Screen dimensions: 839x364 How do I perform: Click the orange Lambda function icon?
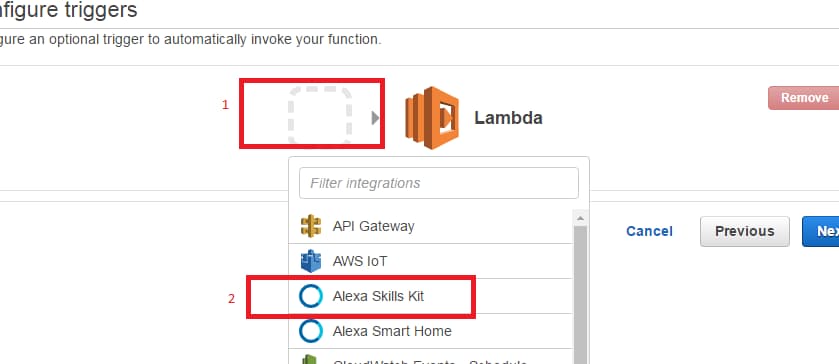(x=432, y=118)
